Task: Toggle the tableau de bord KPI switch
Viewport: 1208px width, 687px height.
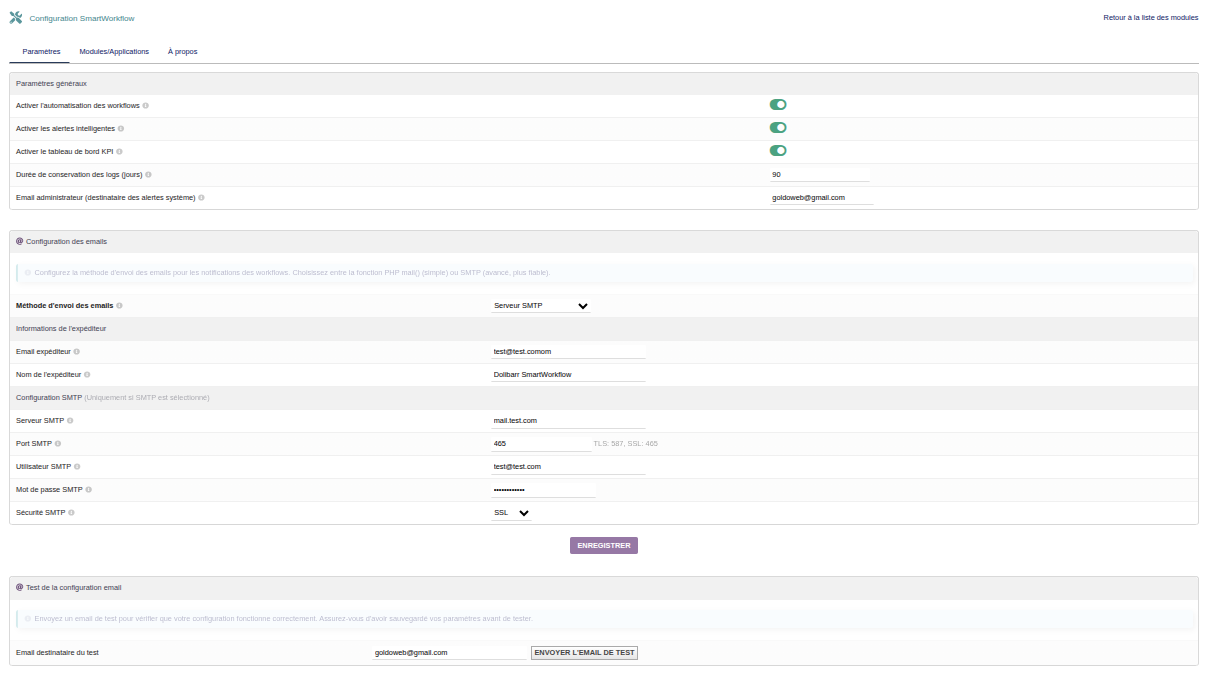Action: pos(778,151)
